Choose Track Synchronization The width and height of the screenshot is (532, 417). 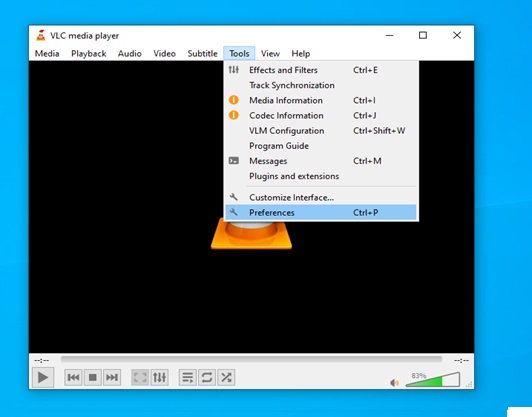(x=321, y=85)
